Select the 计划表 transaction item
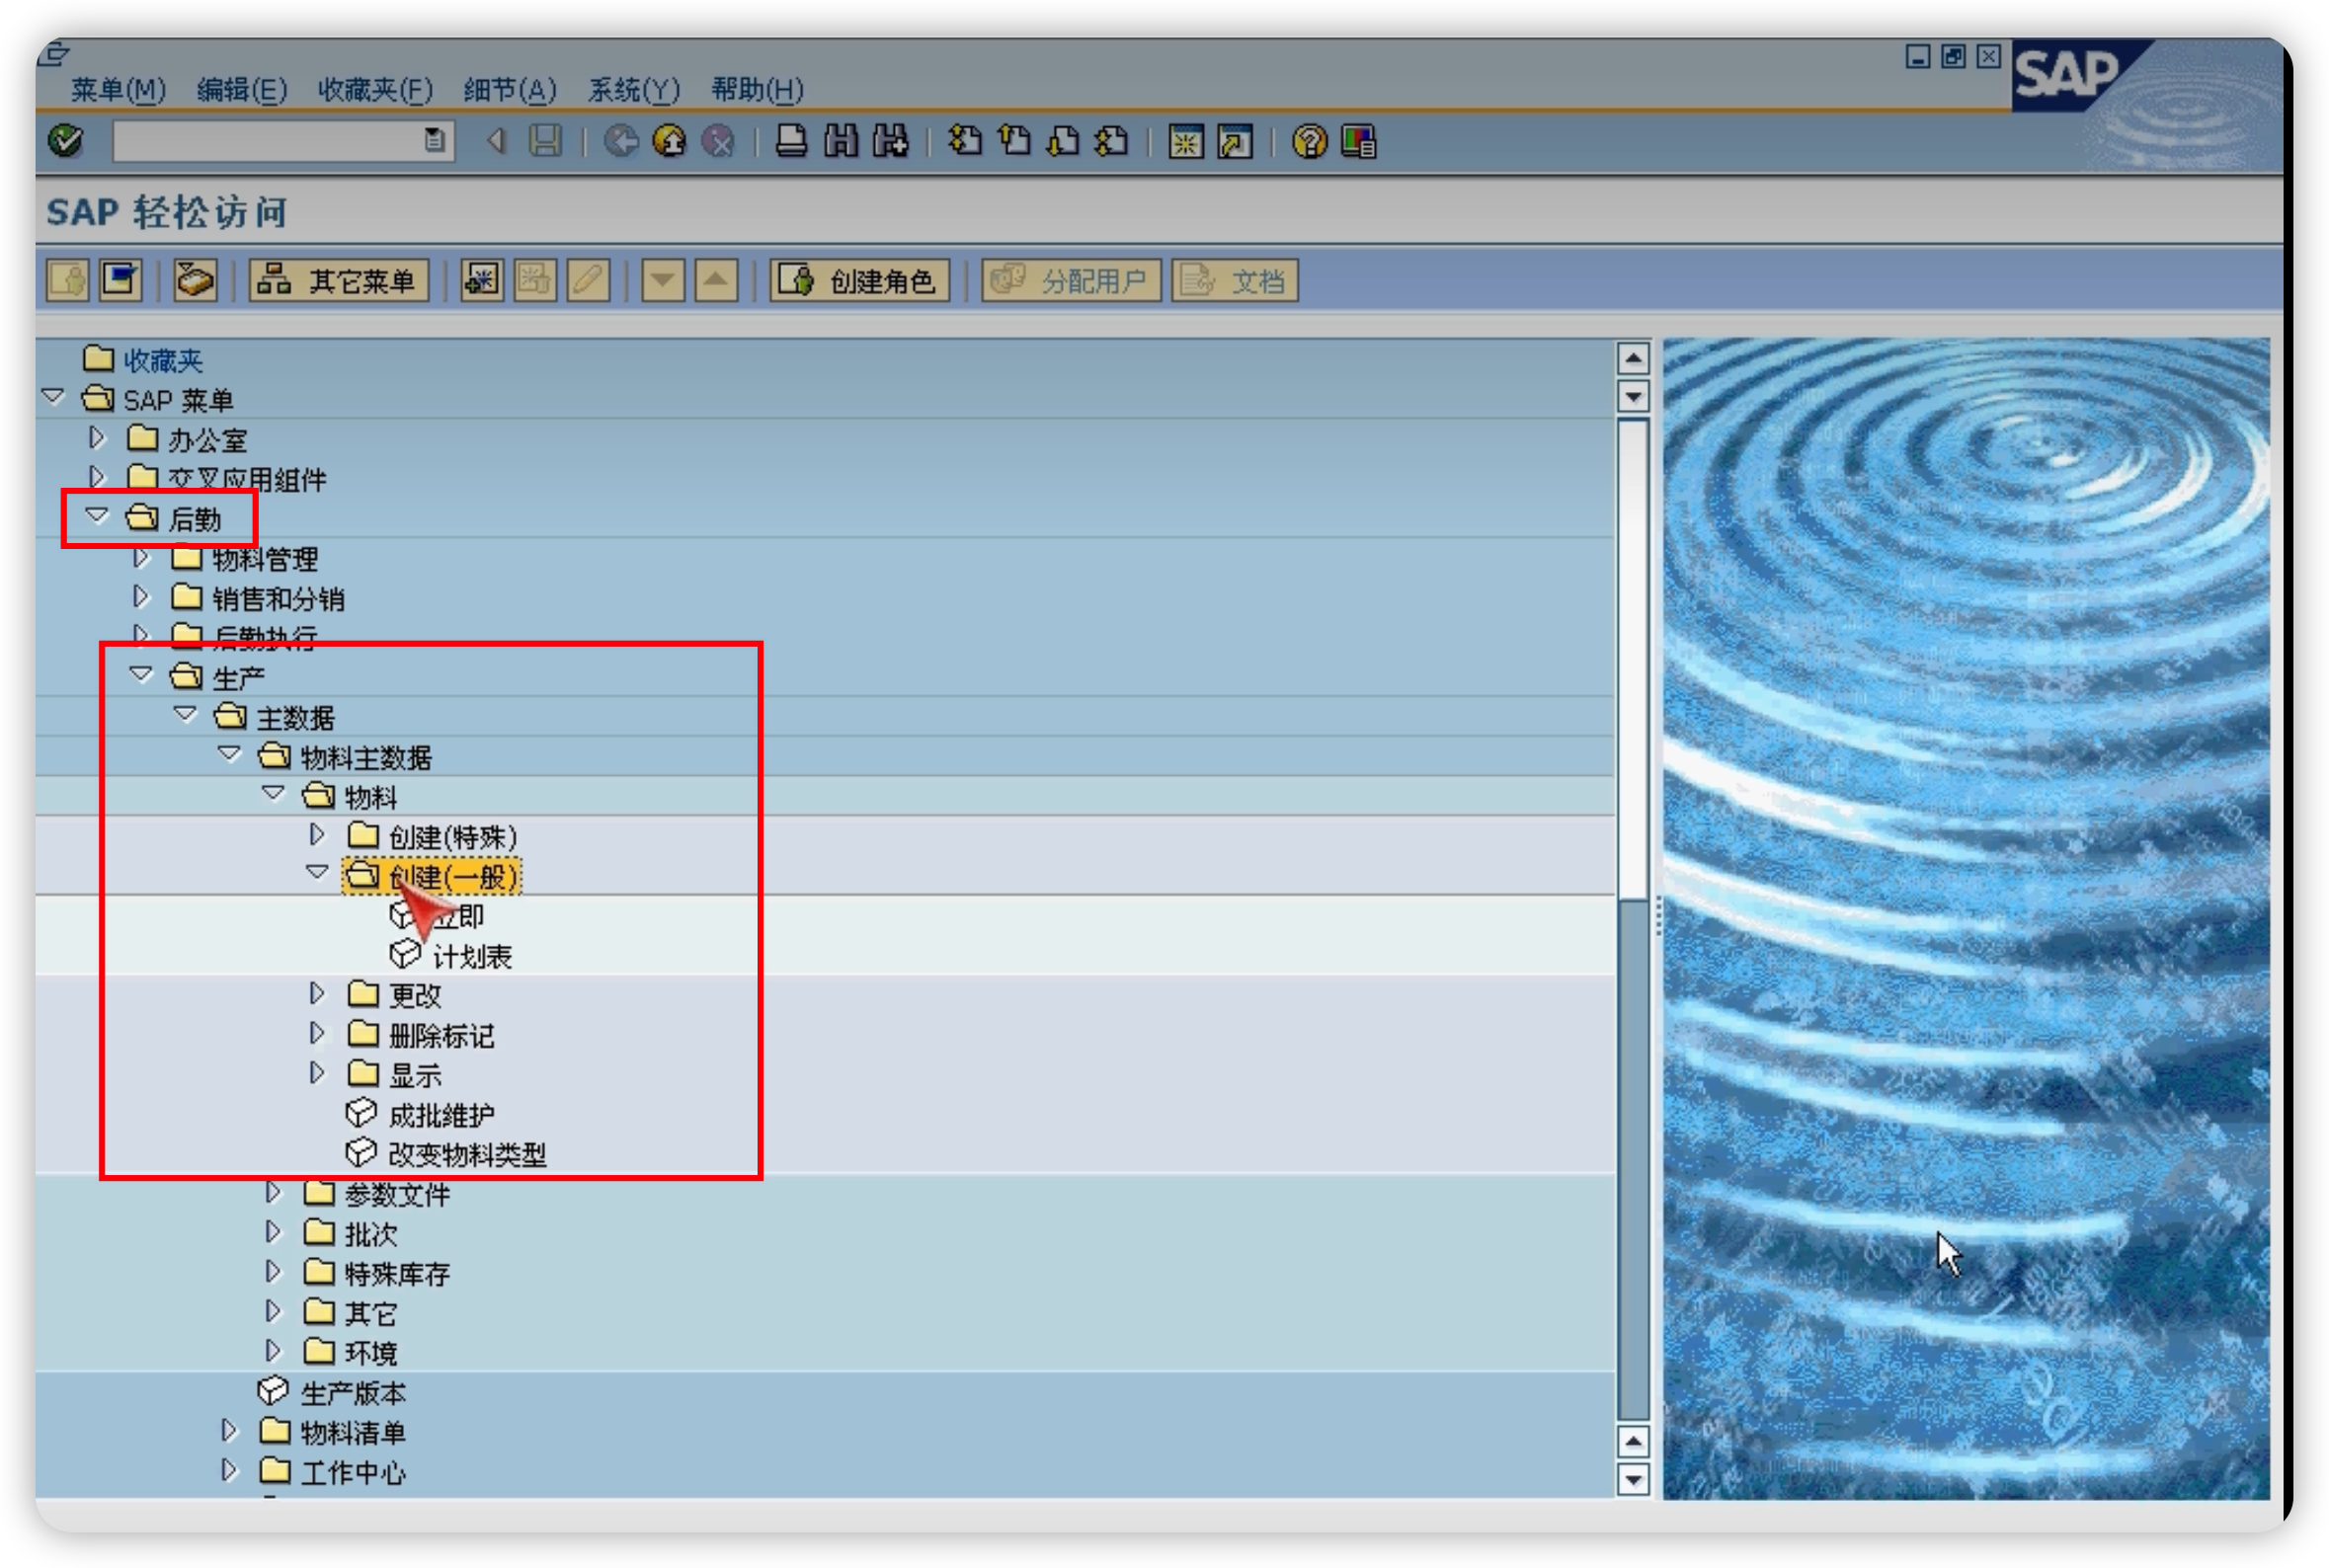The height and width of the screenshot is (1568, 2329). pos(471,957)
